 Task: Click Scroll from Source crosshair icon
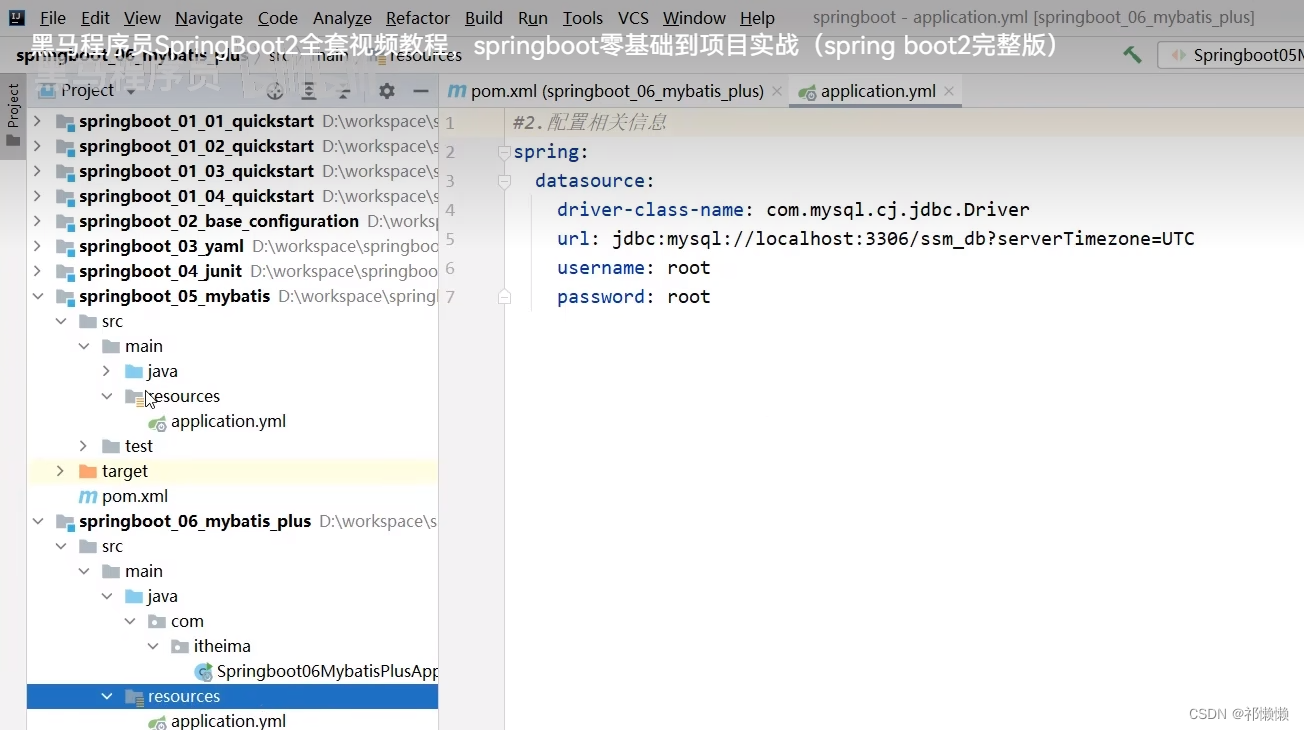point(275,90)
